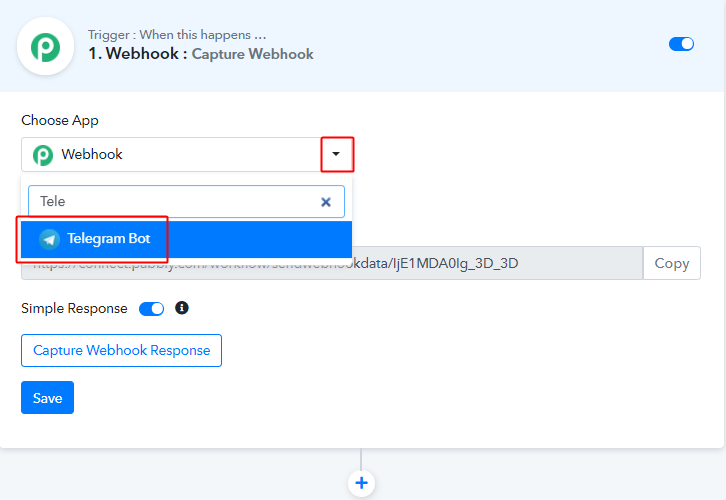Click the Webhook app selection box
The height and width of the screenshot is (500, 726).
point(187,154)
